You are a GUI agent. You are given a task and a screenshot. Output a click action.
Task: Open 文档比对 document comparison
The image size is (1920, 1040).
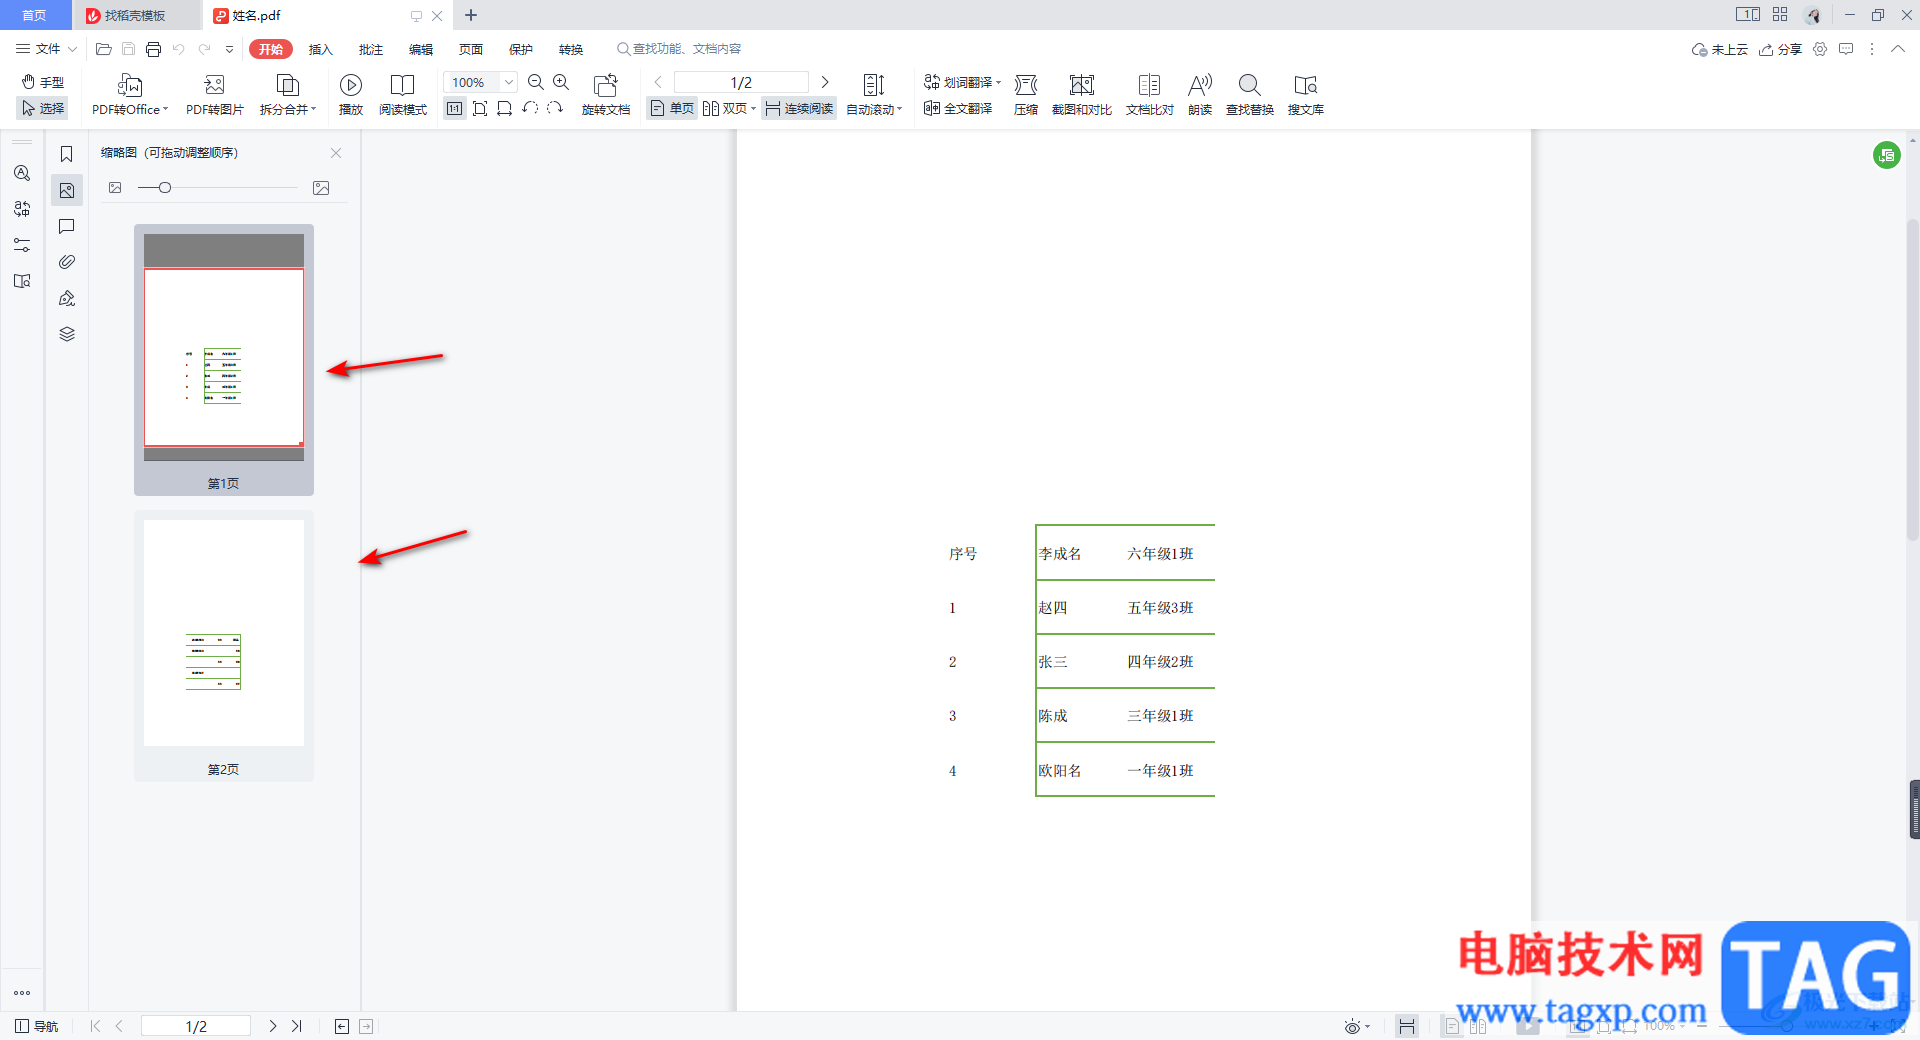pyautogui.click(x=1150, y=95)
